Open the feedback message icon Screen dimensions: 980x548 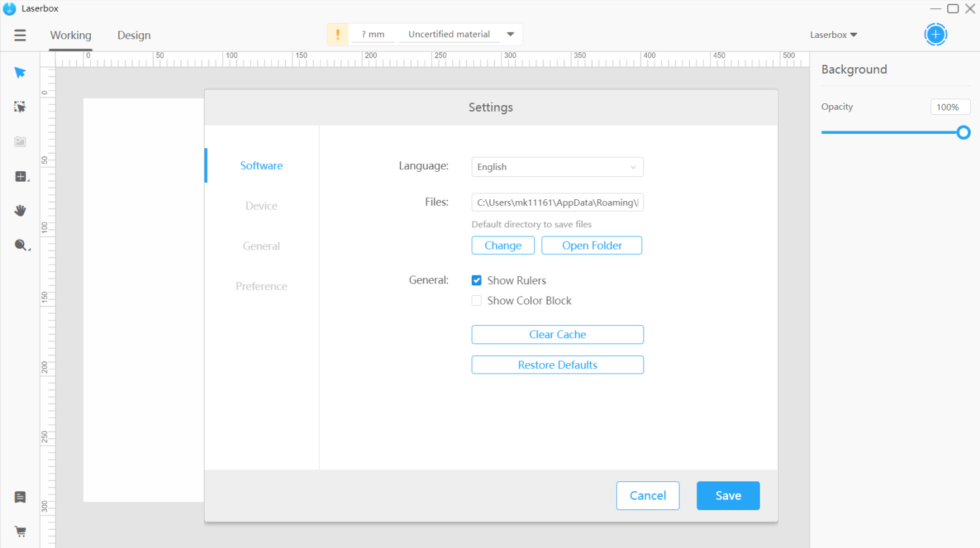pos(20,497)
